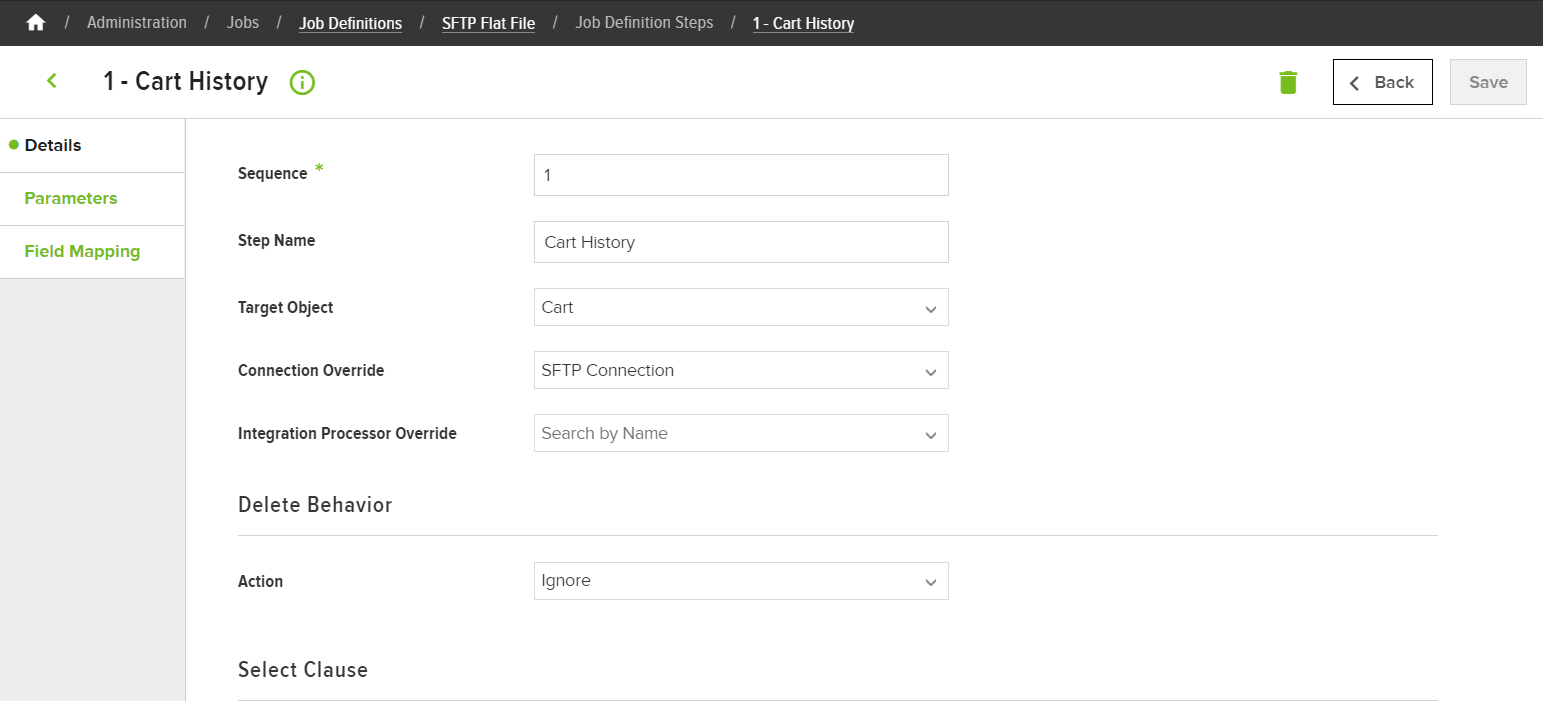
Task: Click Administration breadcrumb text
Action: click(x=137, y=22)
